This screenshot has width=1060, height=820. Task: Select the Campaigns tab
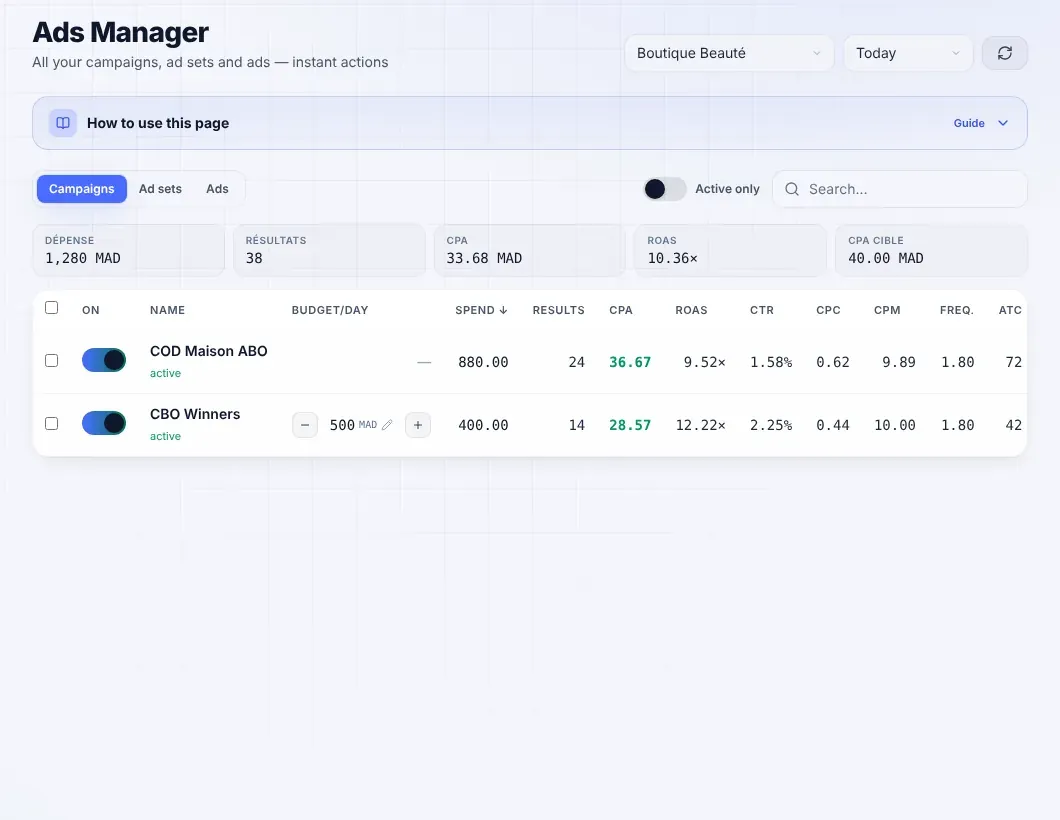[82, 189]
